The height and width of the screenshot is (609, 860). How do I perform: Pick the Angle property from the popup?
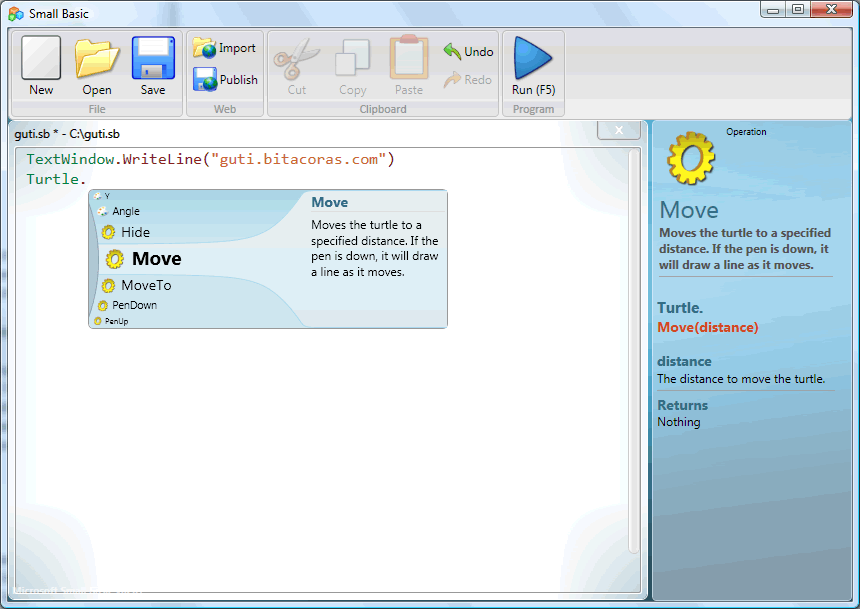tap(125, 211)
